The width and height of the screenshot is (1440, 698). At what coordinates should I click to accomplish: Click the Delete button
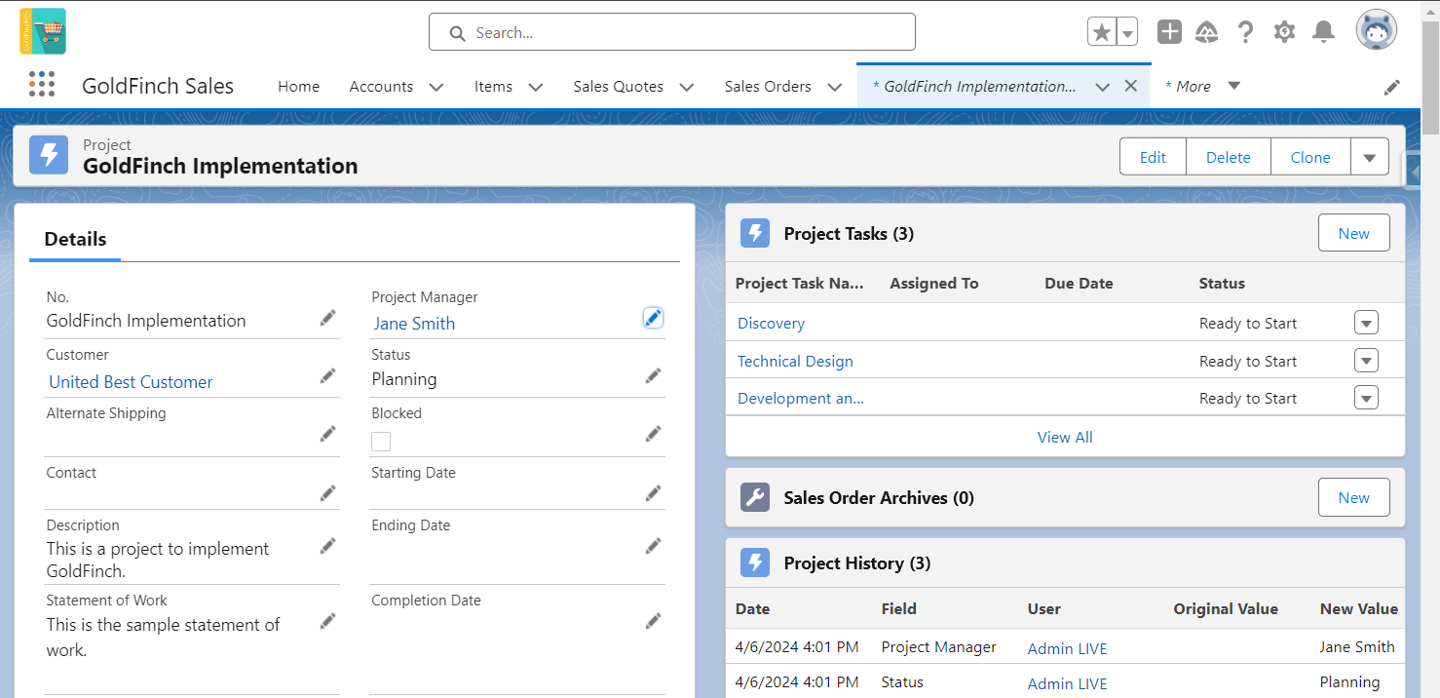coord(1228,157)
